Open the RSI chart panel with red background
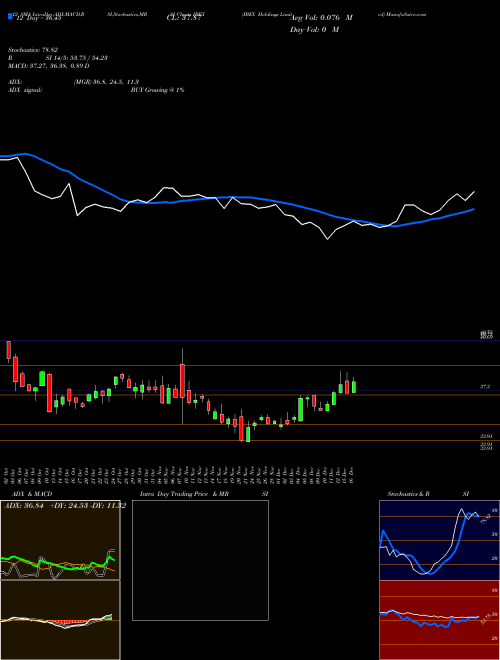The image size is (500, 660). pyautogui.click(x=439, y=620)
